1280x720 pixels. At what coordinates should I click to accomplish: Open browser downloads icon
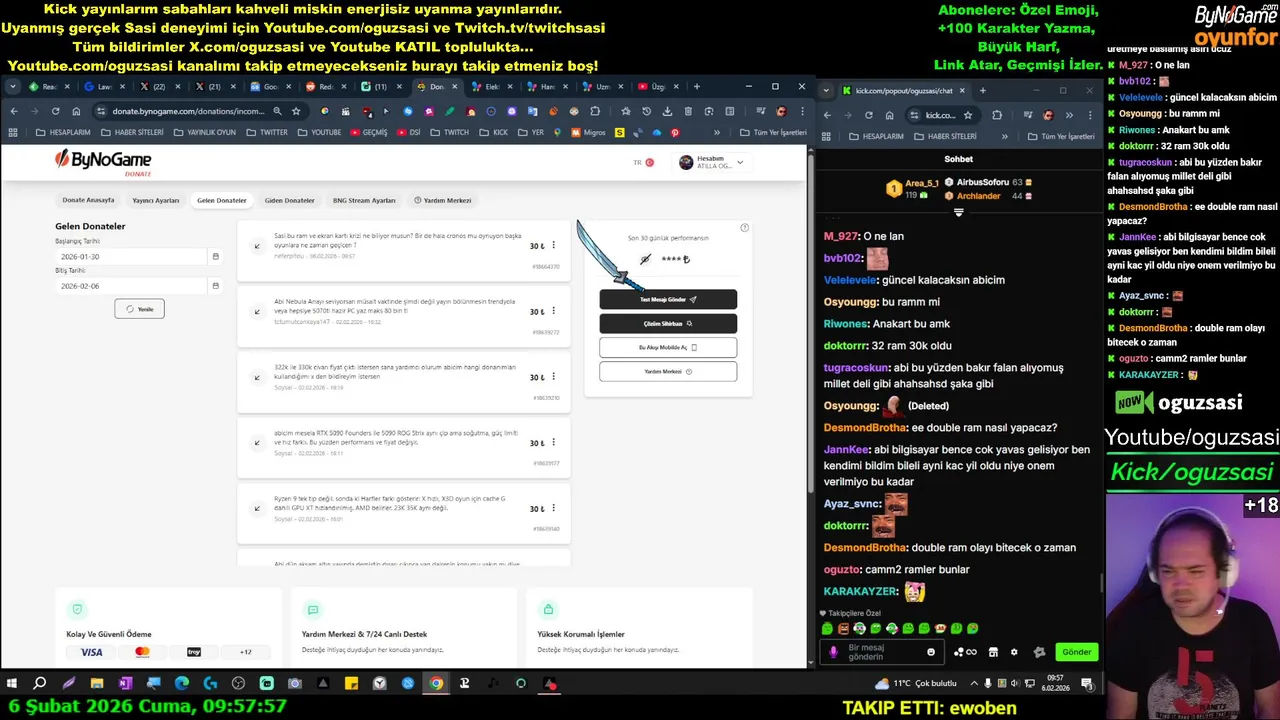point(667,111)
